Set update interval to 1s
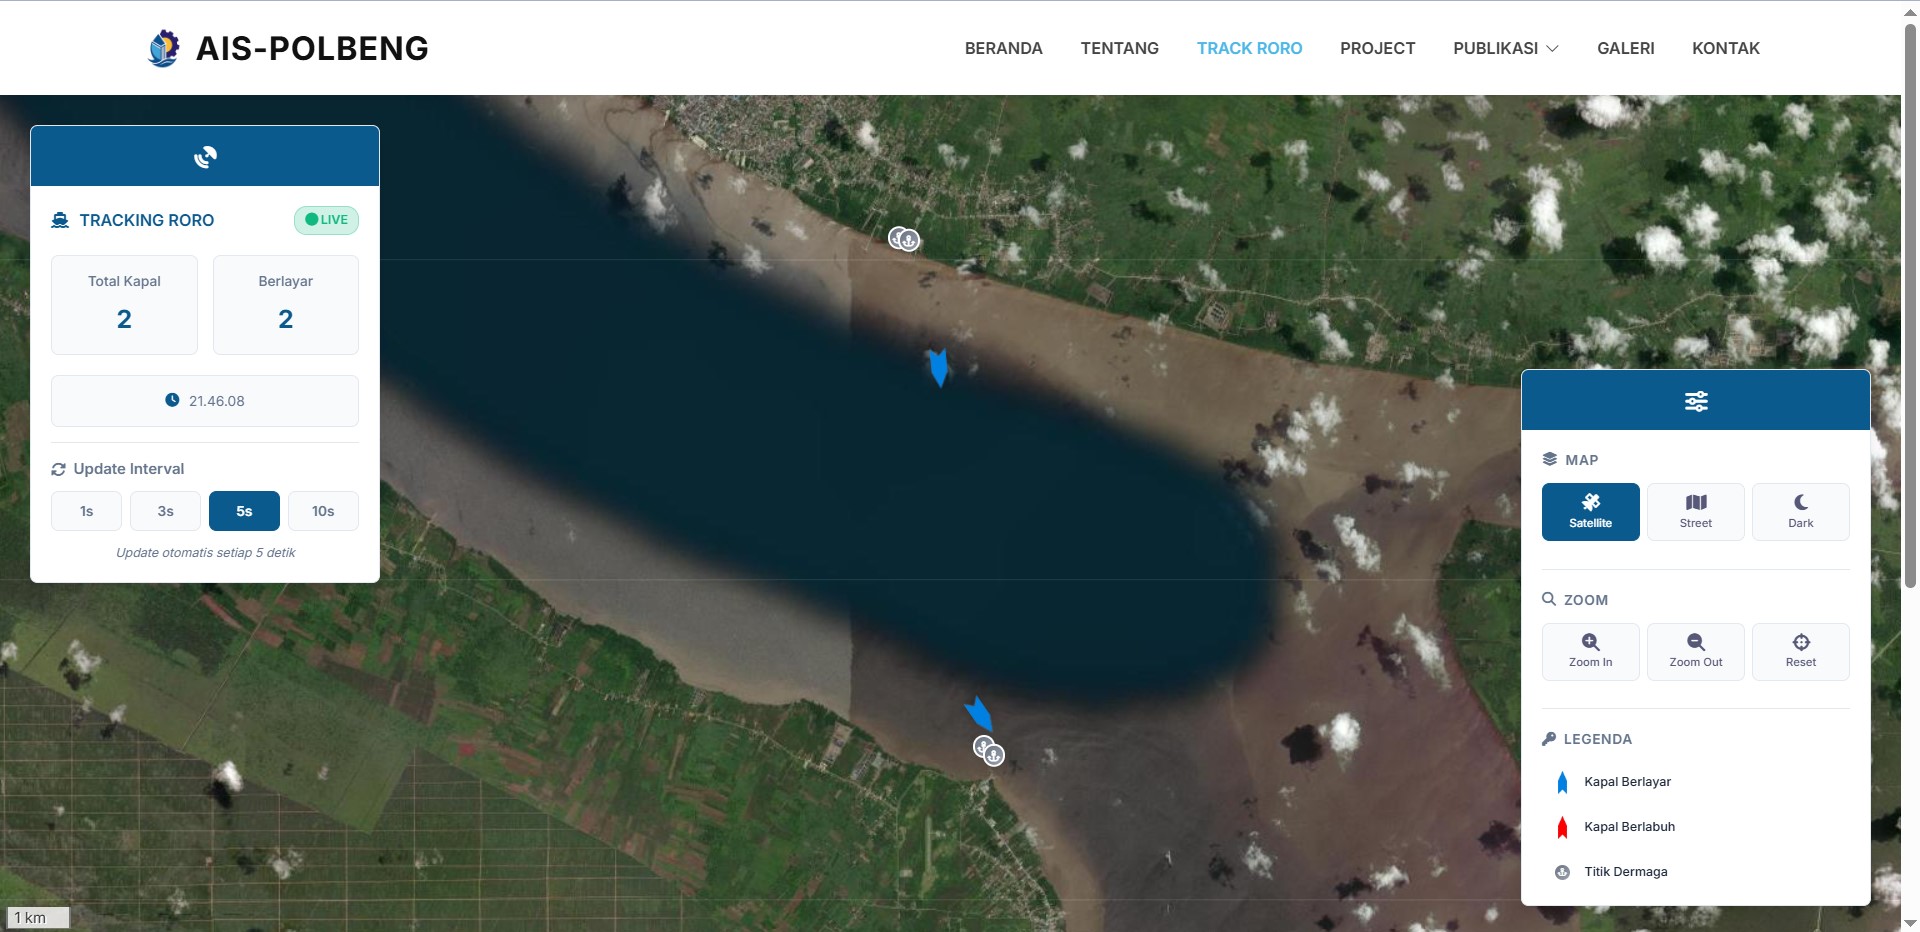Image resolution: width=1920 pixels, height=932 pixels. click(87, 511)
